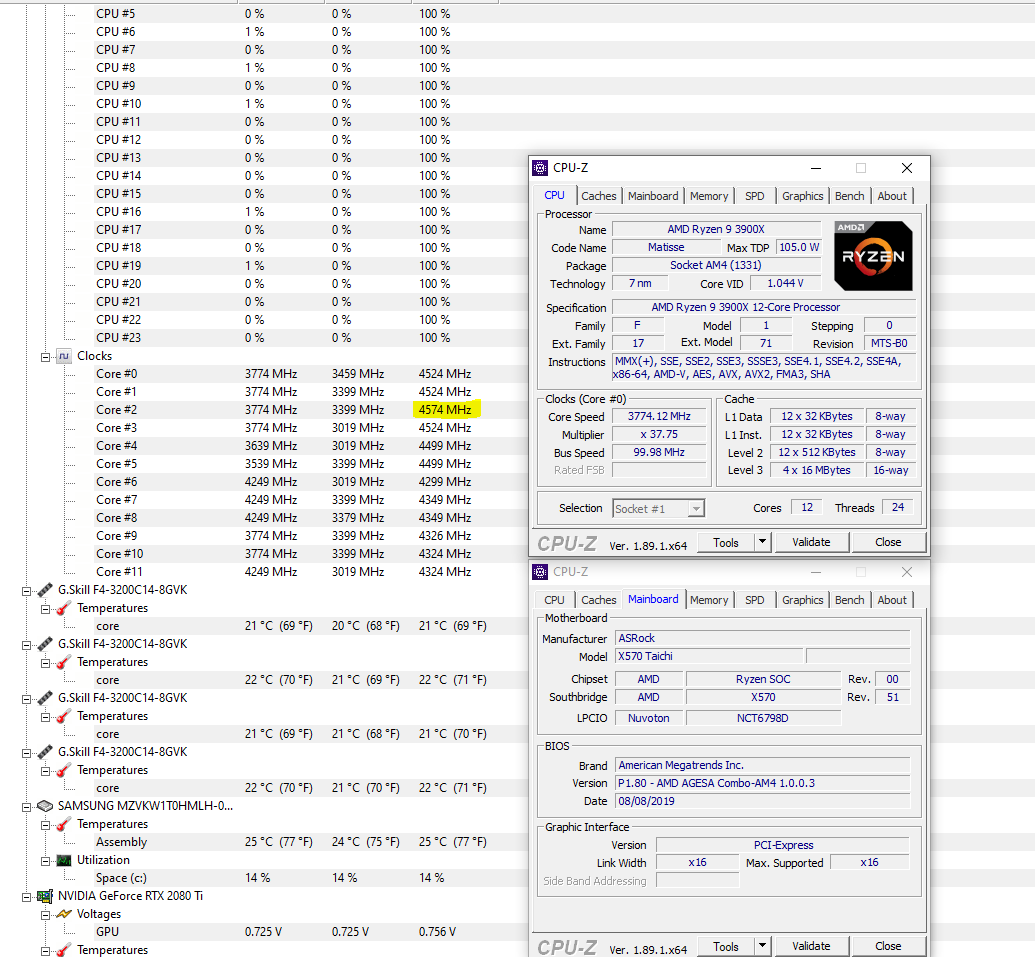
Task: Click the LPCIO NCT6798D value
Action: coord(763,718)
